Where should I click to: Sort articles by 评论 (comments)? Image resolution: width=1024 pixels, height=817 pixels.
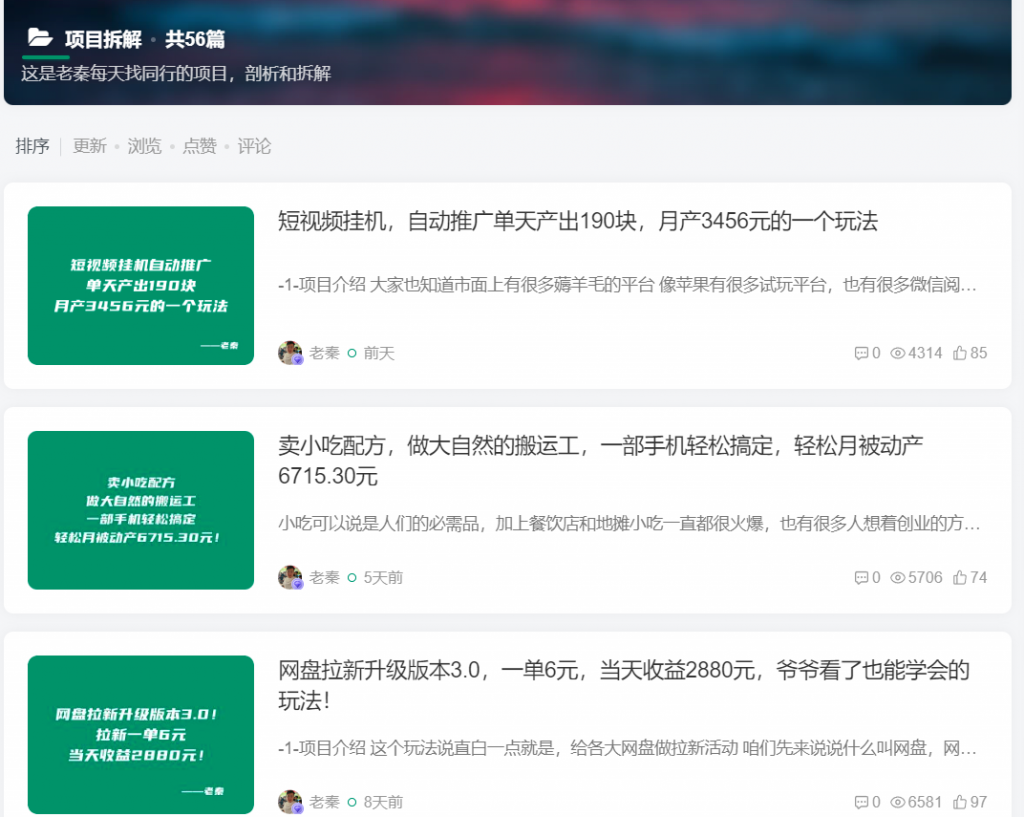click(254, 146)
